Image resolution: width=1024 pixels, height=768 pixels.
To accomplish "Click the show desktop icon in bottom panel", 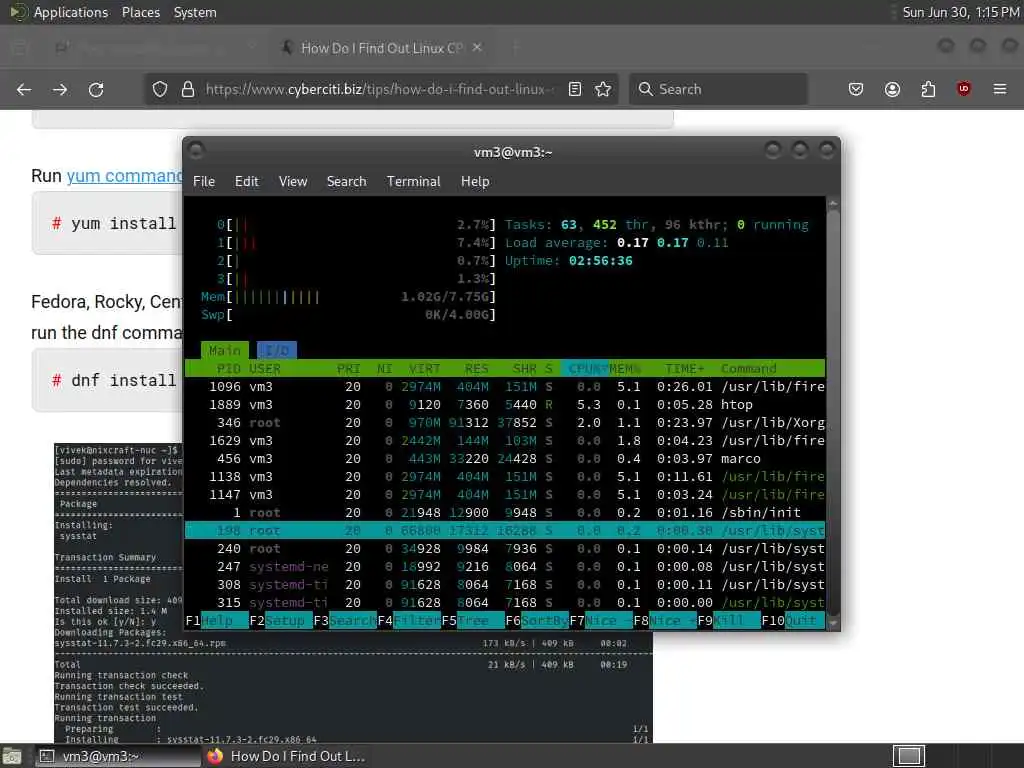I will click(x=12, y=756).
